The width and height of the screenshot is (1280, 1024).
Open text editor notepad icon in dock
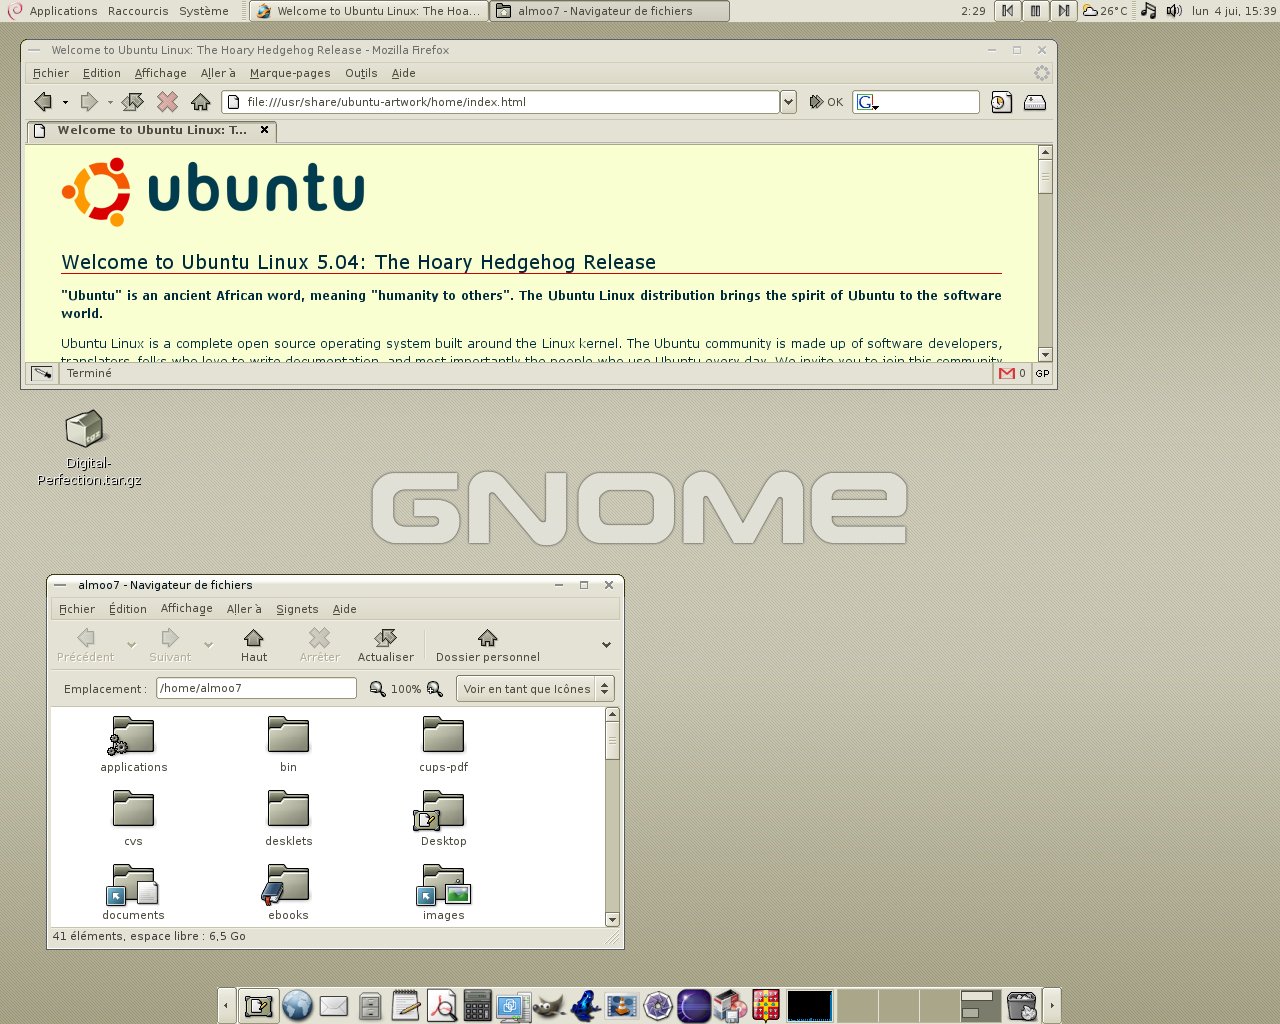point(406,1005)
